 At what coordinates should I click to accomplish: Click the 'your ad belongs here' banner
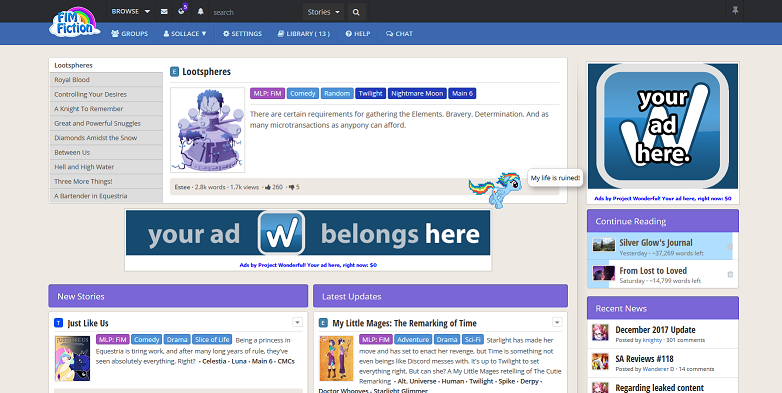(x=308, y=233)
